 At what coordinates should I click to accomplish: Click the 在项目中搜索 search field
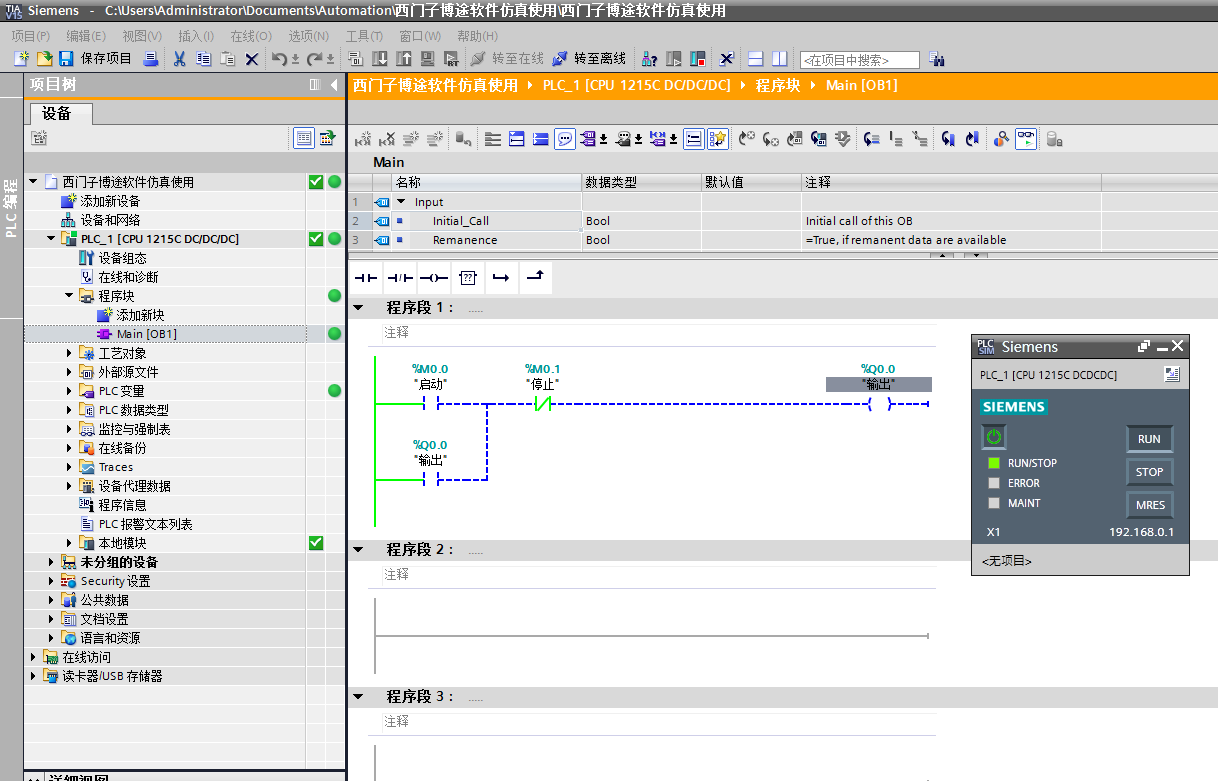click(x=859, y=60)
